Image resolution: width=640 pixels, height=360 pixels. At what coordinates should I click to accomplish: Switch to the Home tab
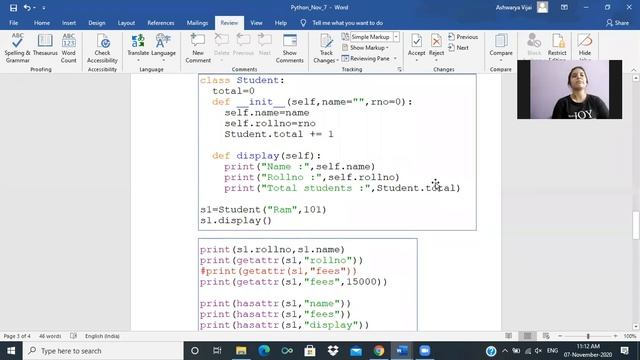point(42,23)
